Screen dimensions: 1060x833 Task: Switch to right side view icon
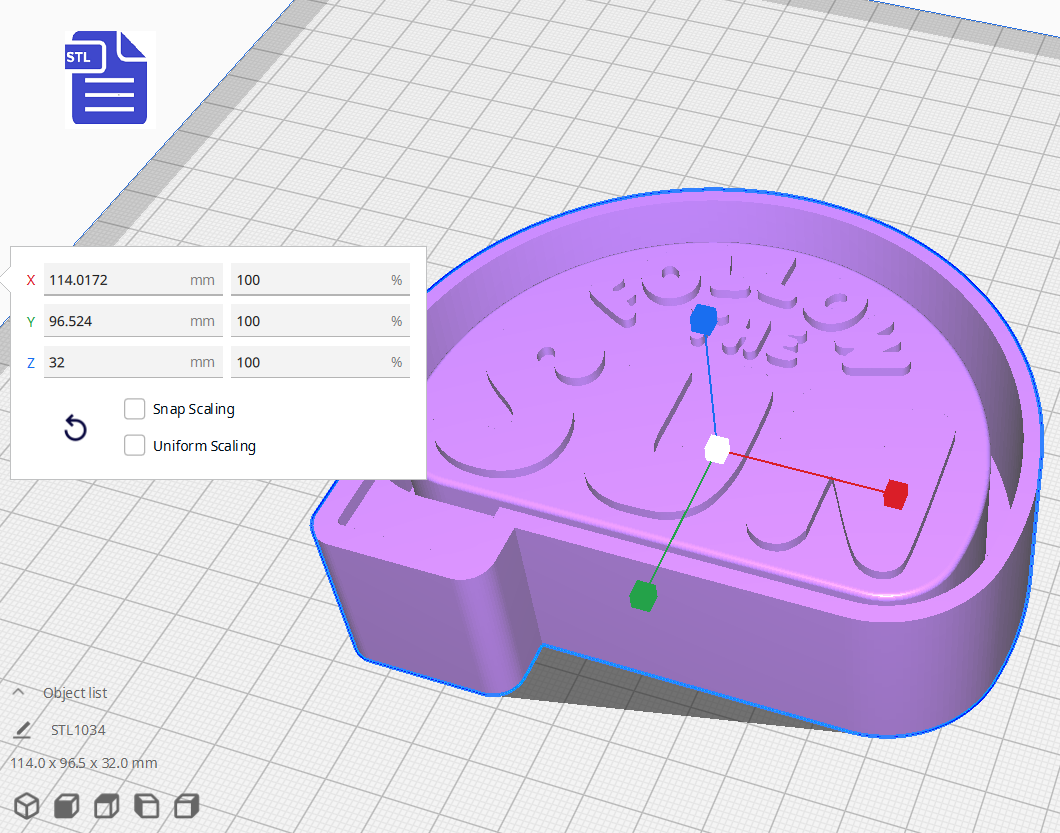pos(186,805)
